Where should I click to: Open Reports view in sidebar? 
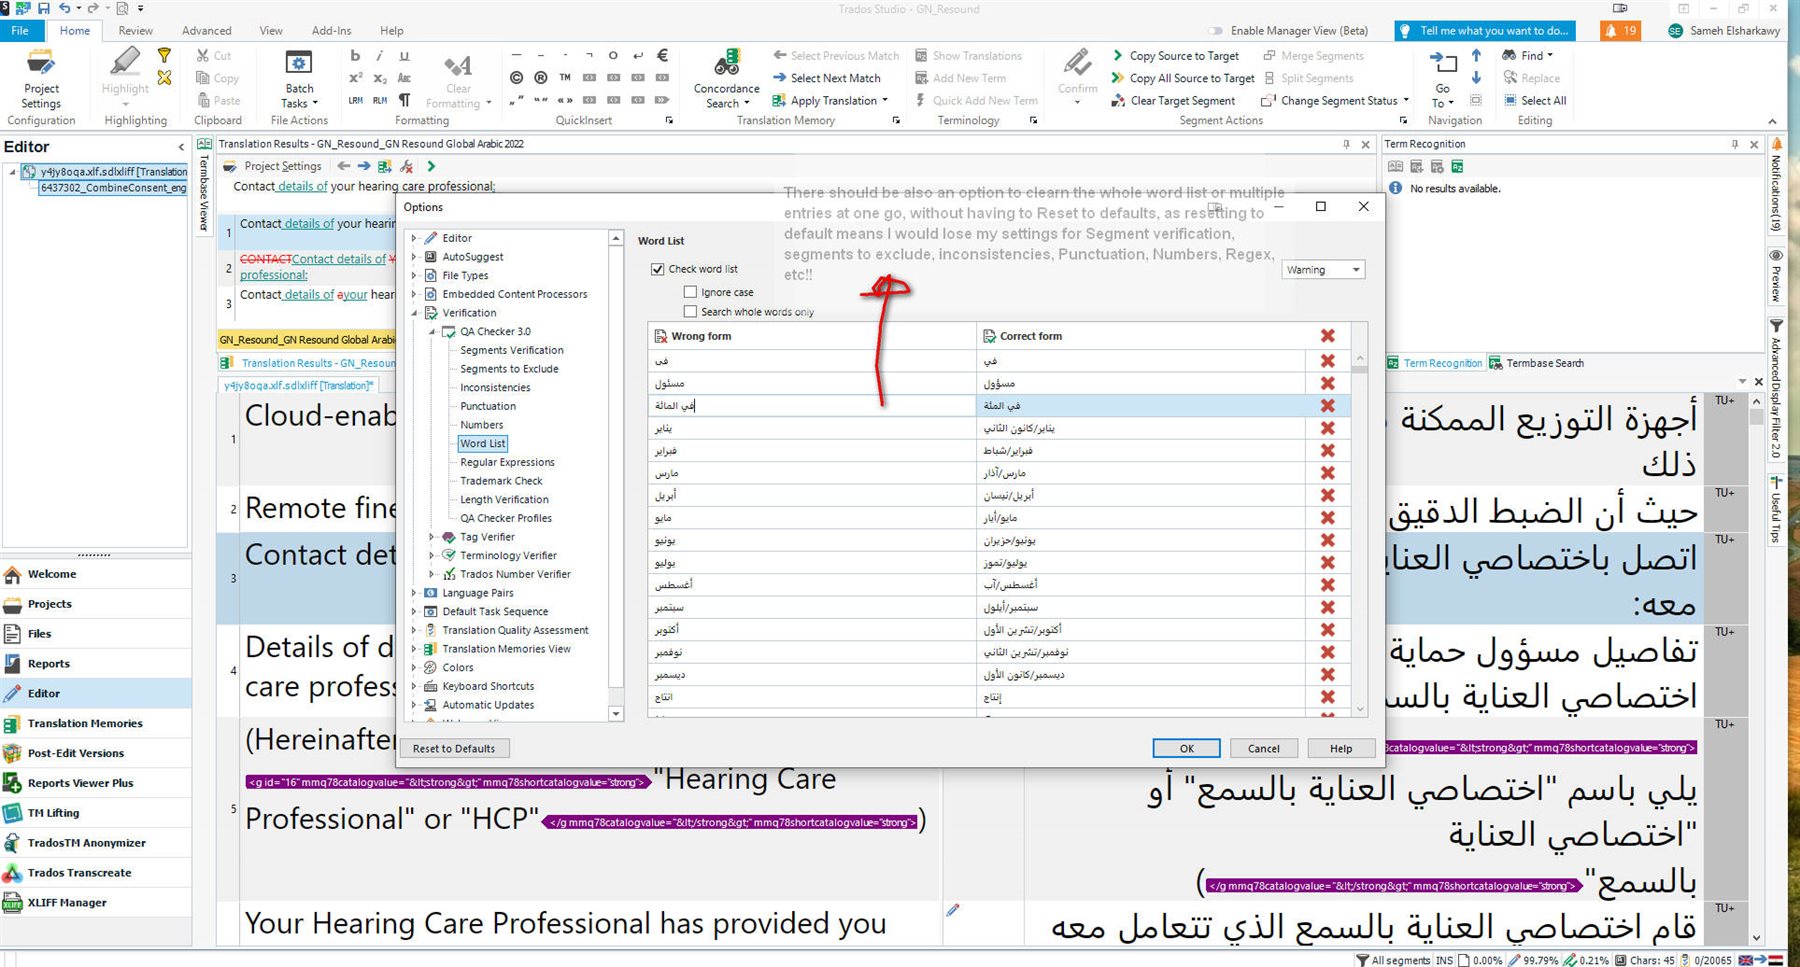96,663
